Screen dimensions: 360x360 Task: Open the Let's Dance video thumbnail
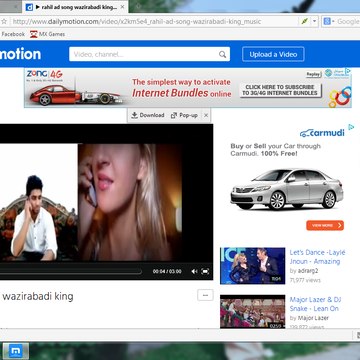[x=253, y=266]
